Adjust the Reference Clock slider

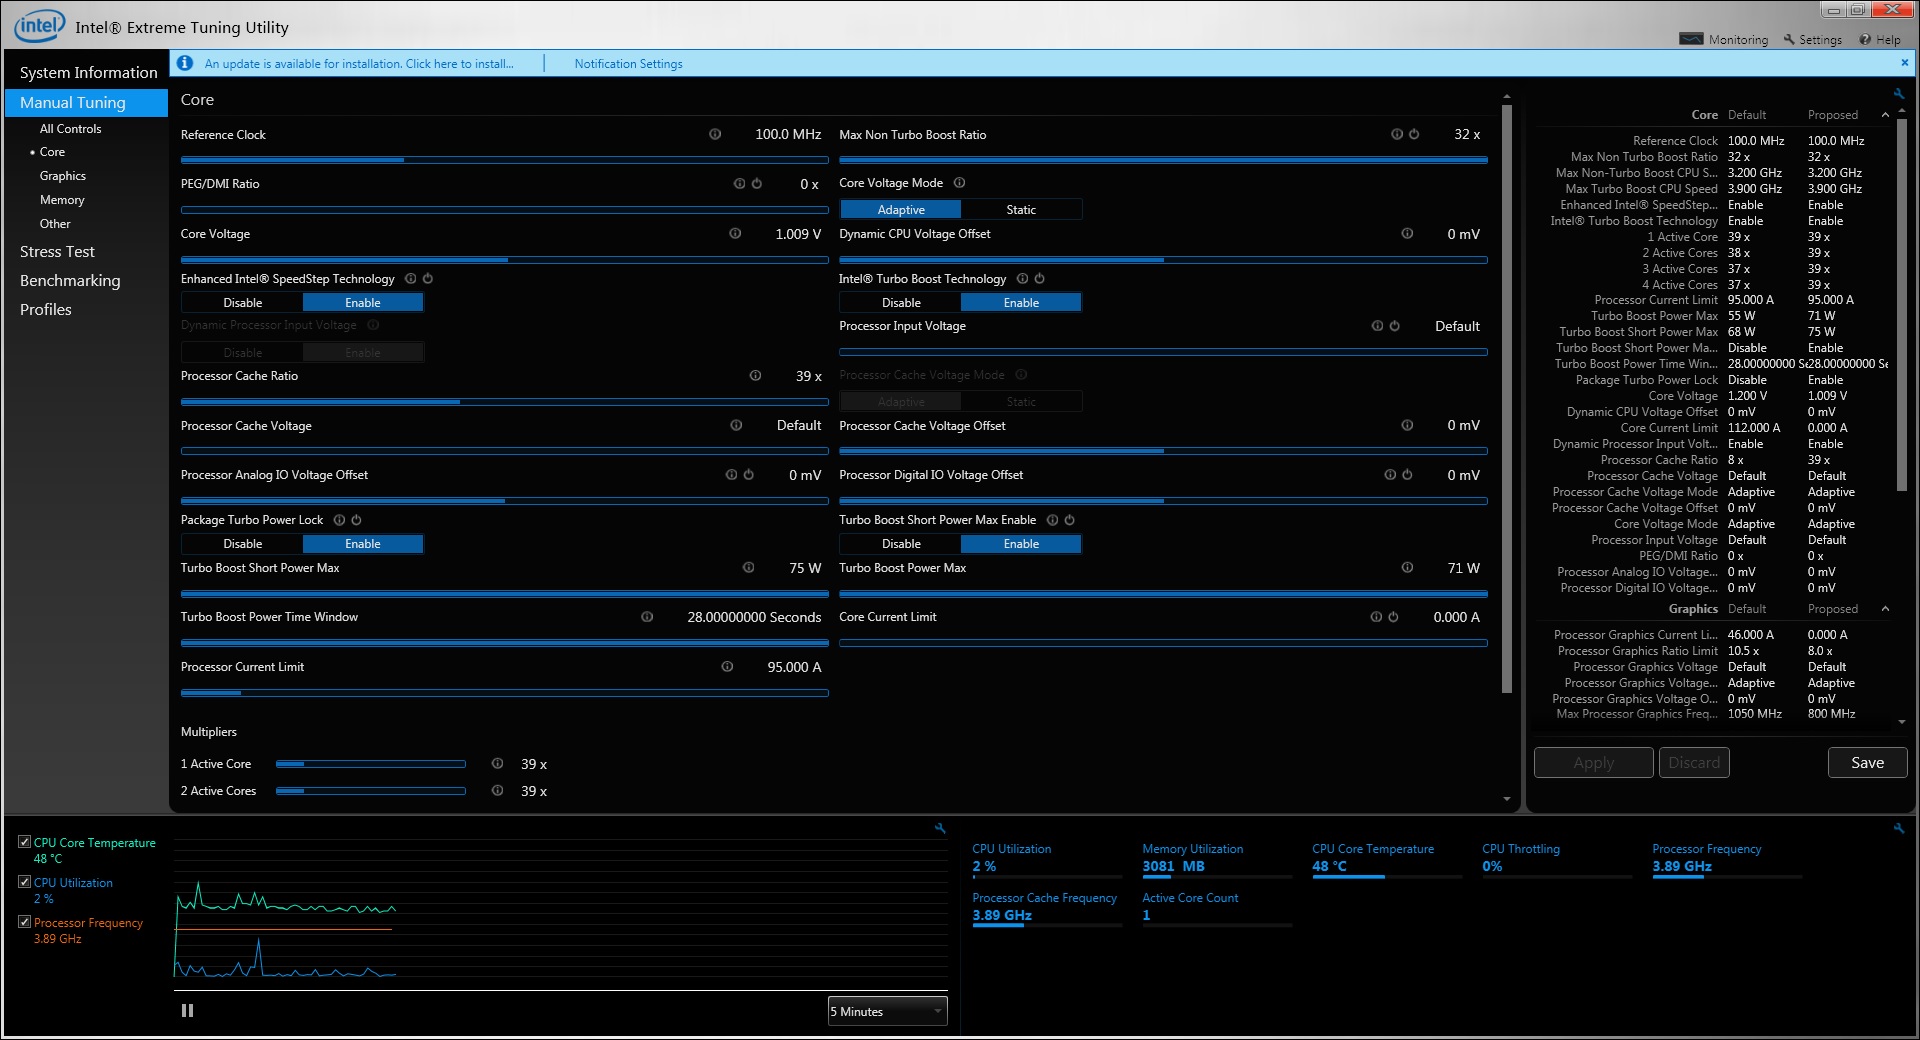tap(504, 160)
